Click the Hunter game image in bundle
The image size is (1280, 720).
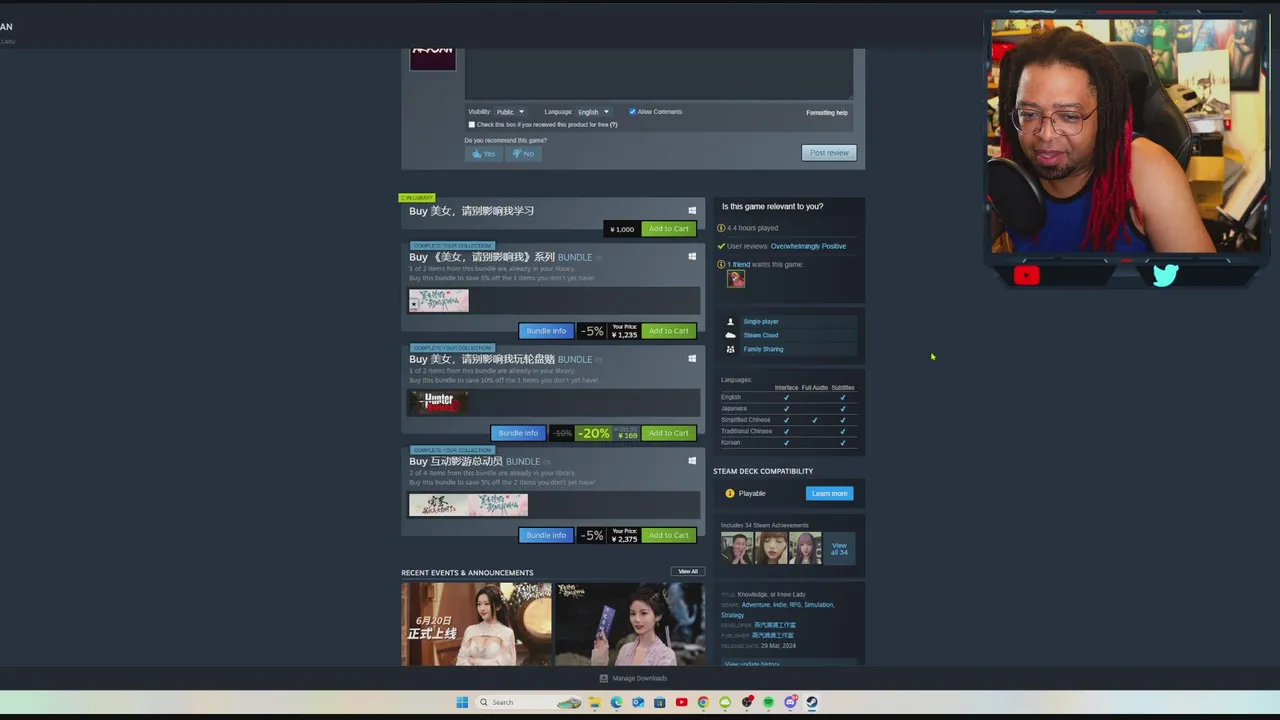[x=438, y=402]
